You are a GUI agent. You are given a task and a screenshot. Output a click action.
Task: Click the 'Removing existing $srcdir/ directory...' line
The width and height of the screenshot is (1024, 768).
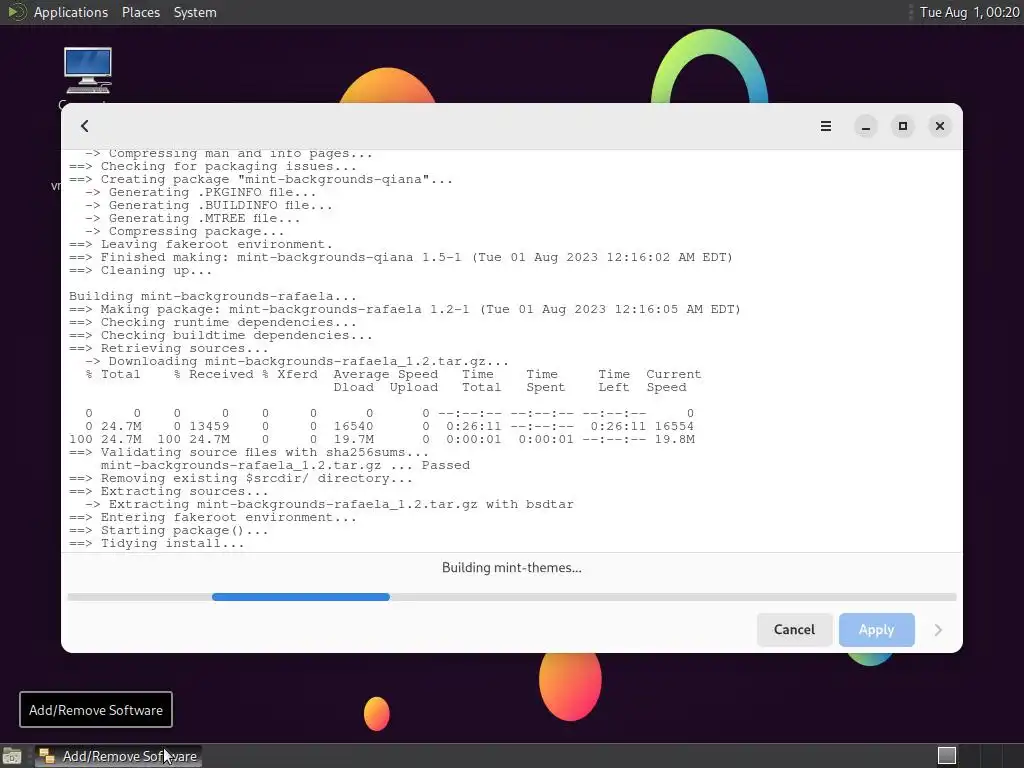tap(241, 479)
